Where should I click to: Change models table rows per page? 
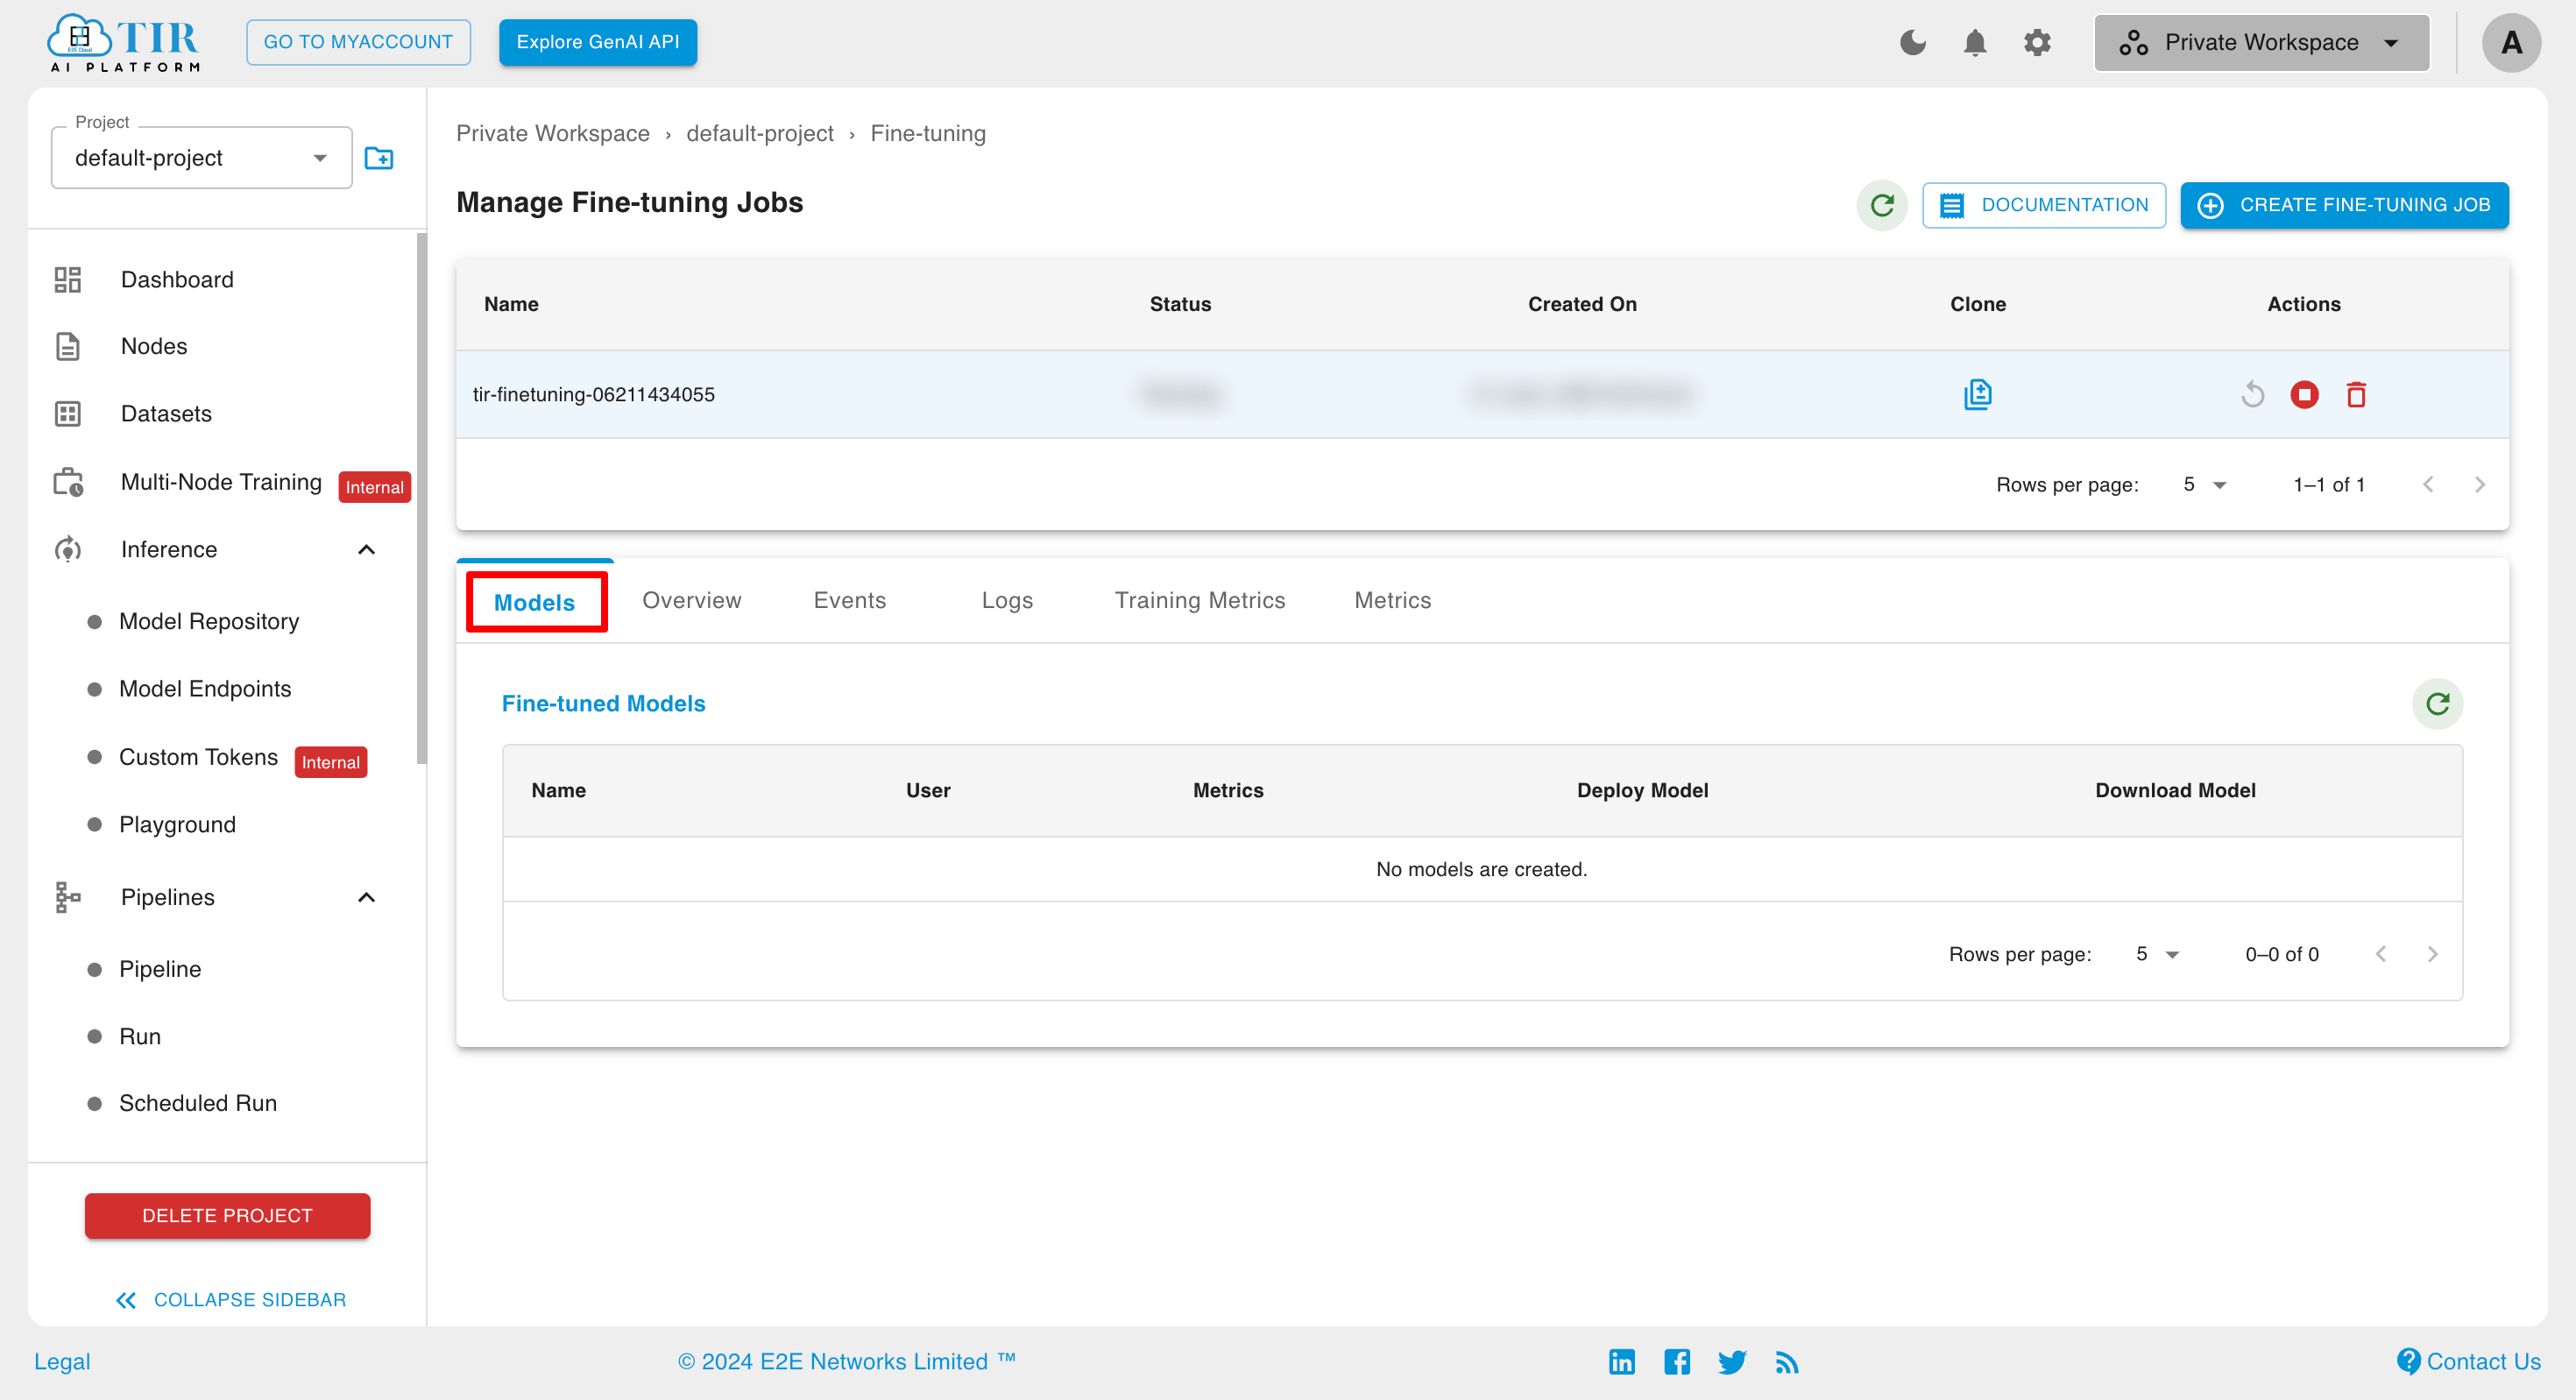[x=2157, y=954]
